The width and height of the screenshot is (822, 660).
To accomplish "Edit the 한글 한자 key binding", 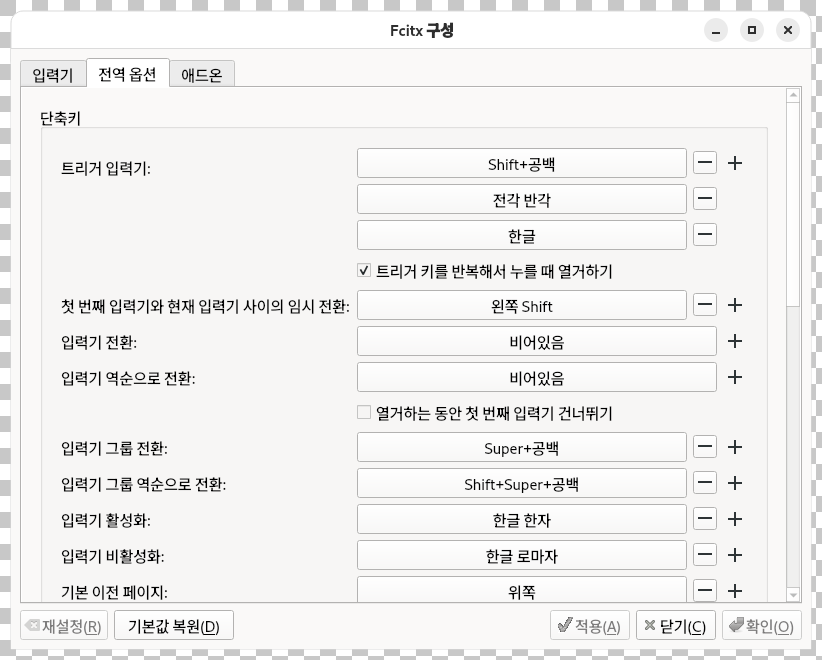I will [522, 519].
